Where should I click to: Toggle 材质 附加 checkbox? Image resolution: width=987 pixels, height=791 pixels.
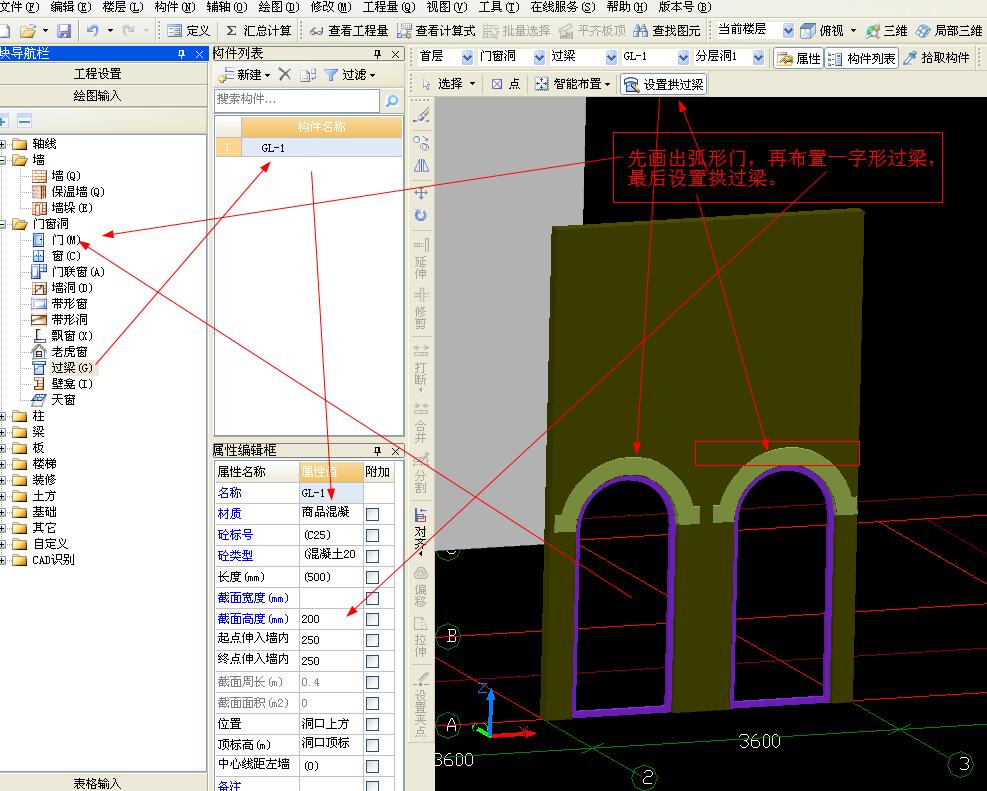pyautogui.click(x=373, y=514)
